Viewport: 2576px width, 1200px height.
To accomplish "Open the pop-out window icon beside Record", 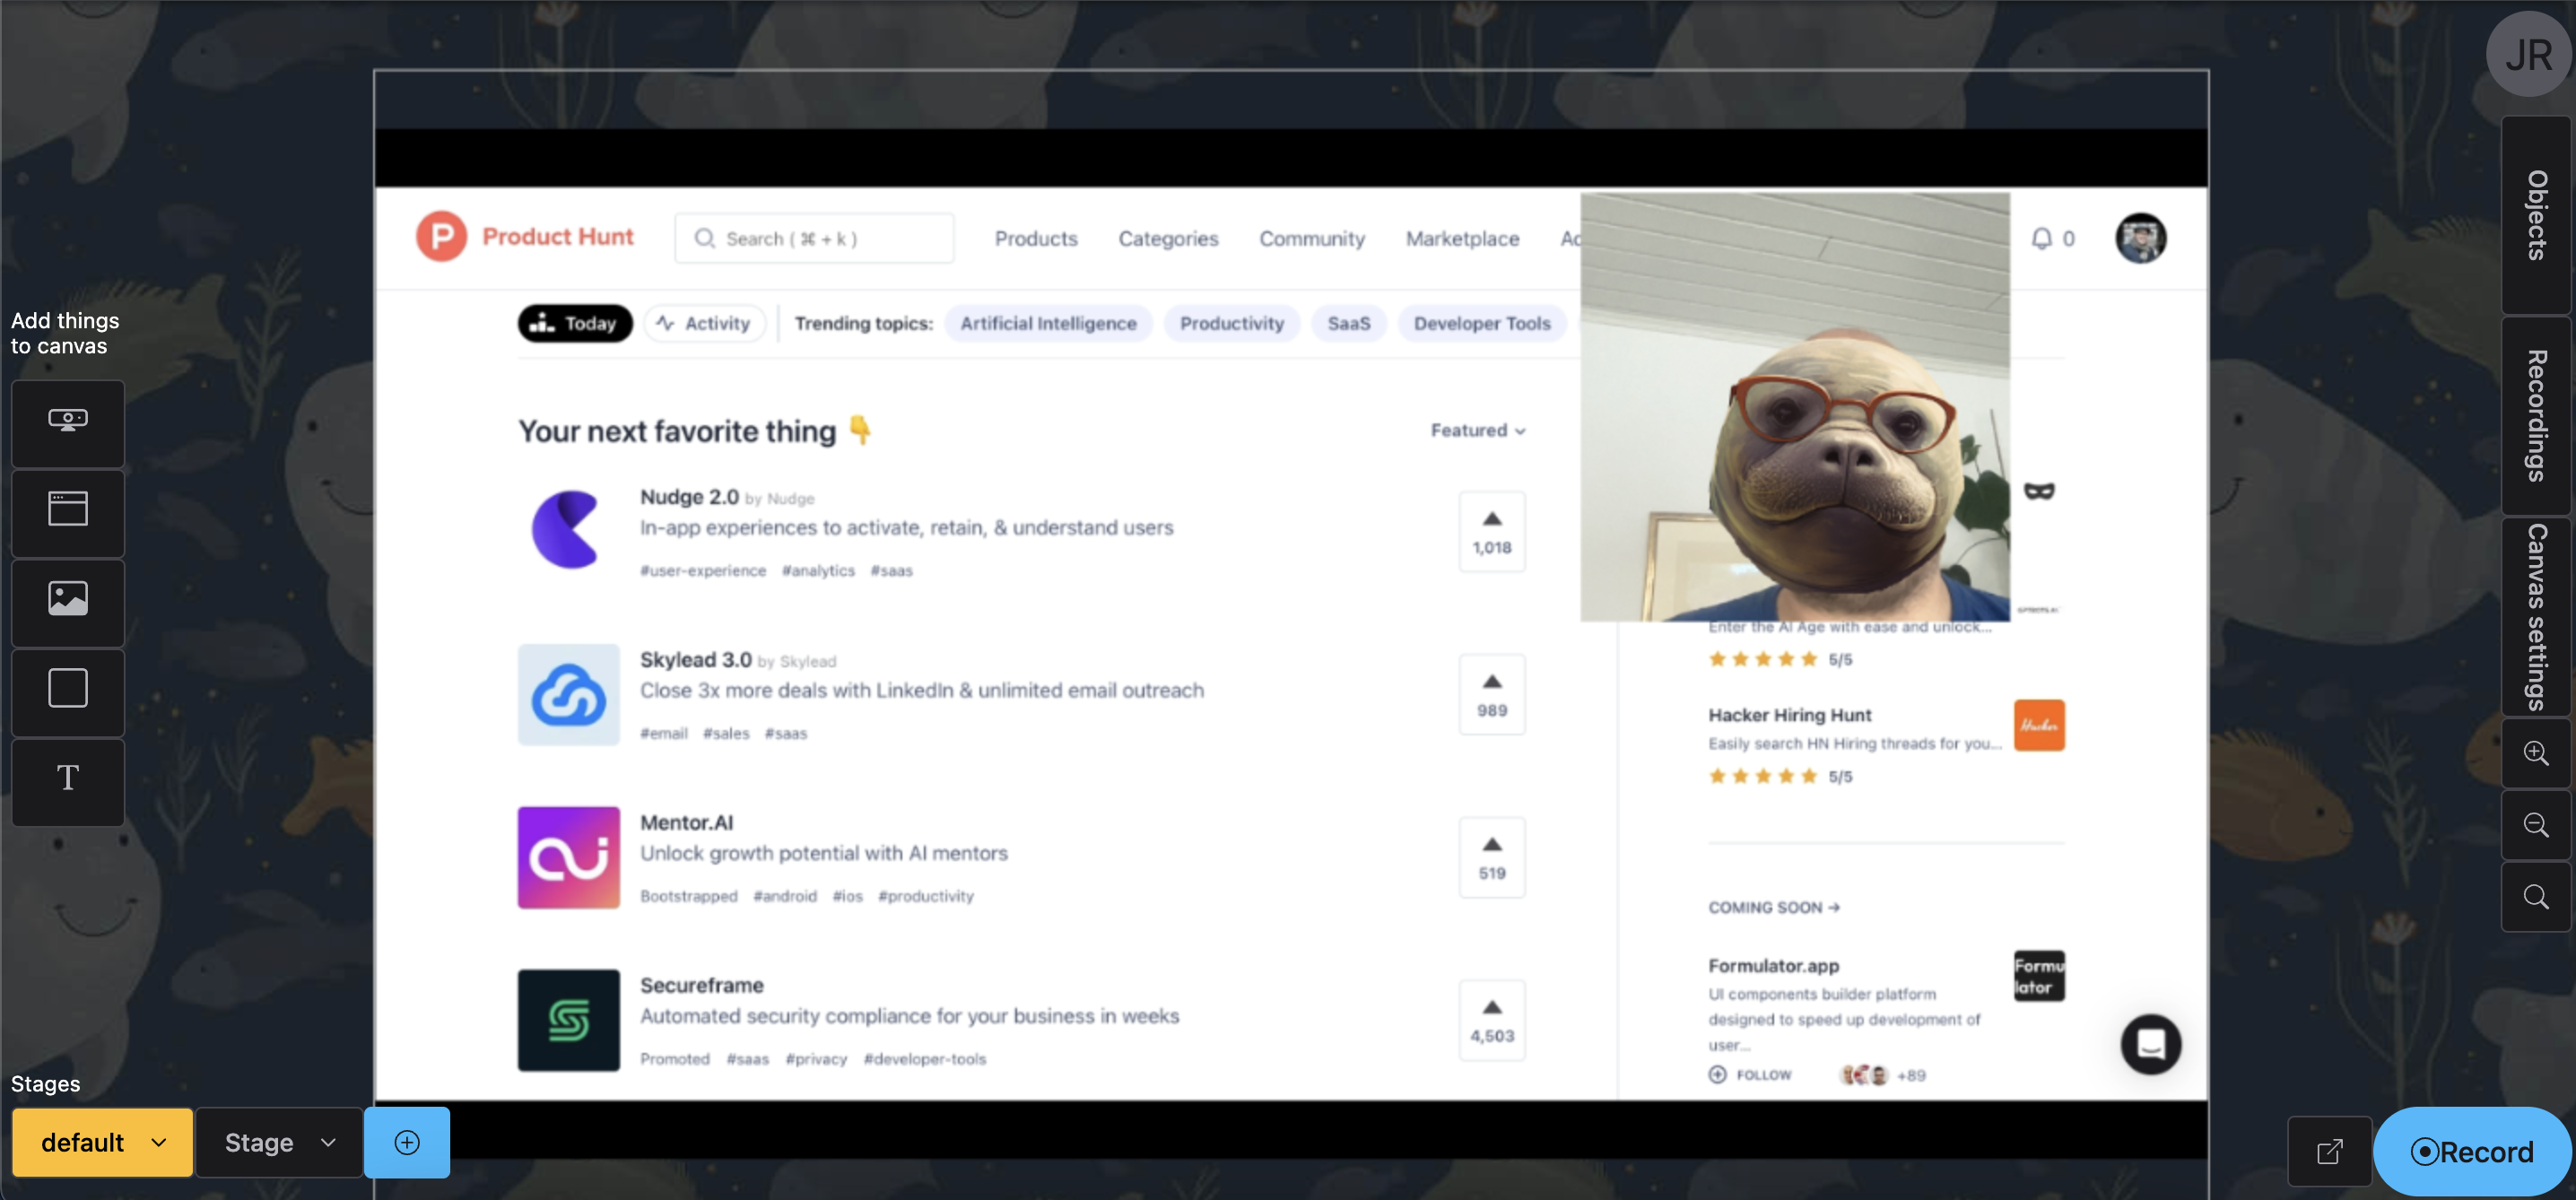I will (x=2329, y=1151).
